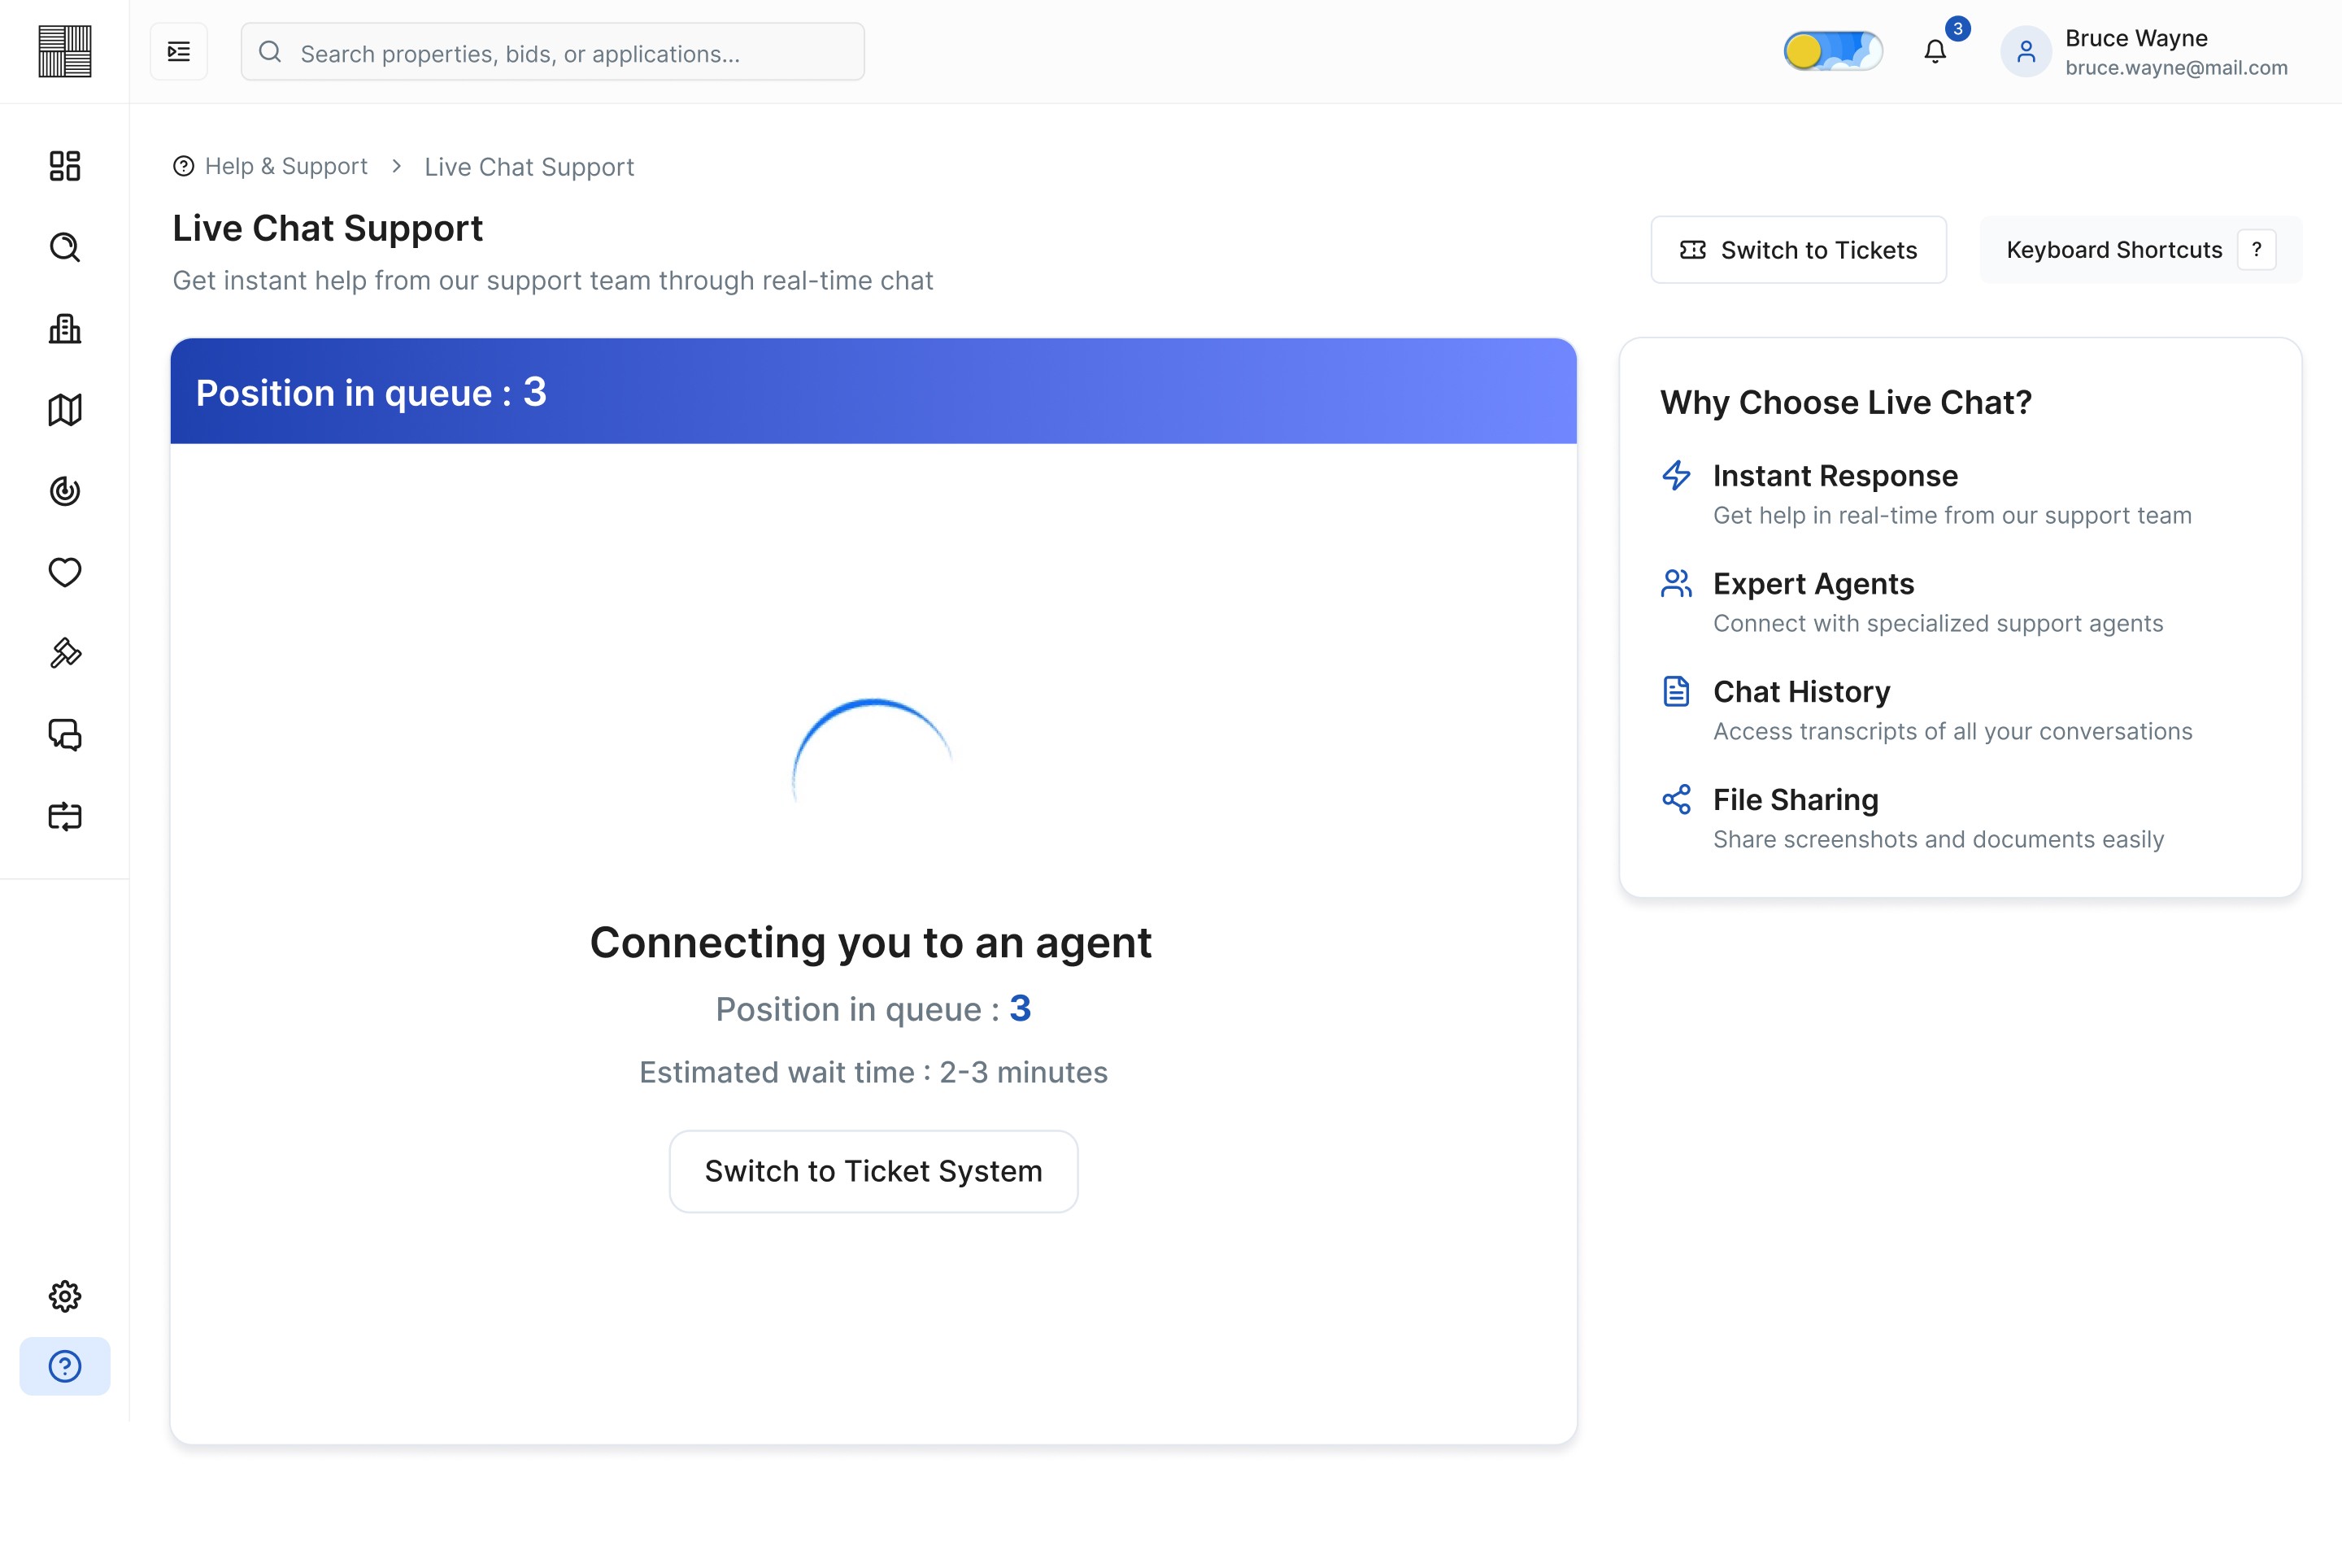Viewport: 2342px width, 1568px height.
Task: Open the favorites heart icon in sidebar
Action: (65, 572)
